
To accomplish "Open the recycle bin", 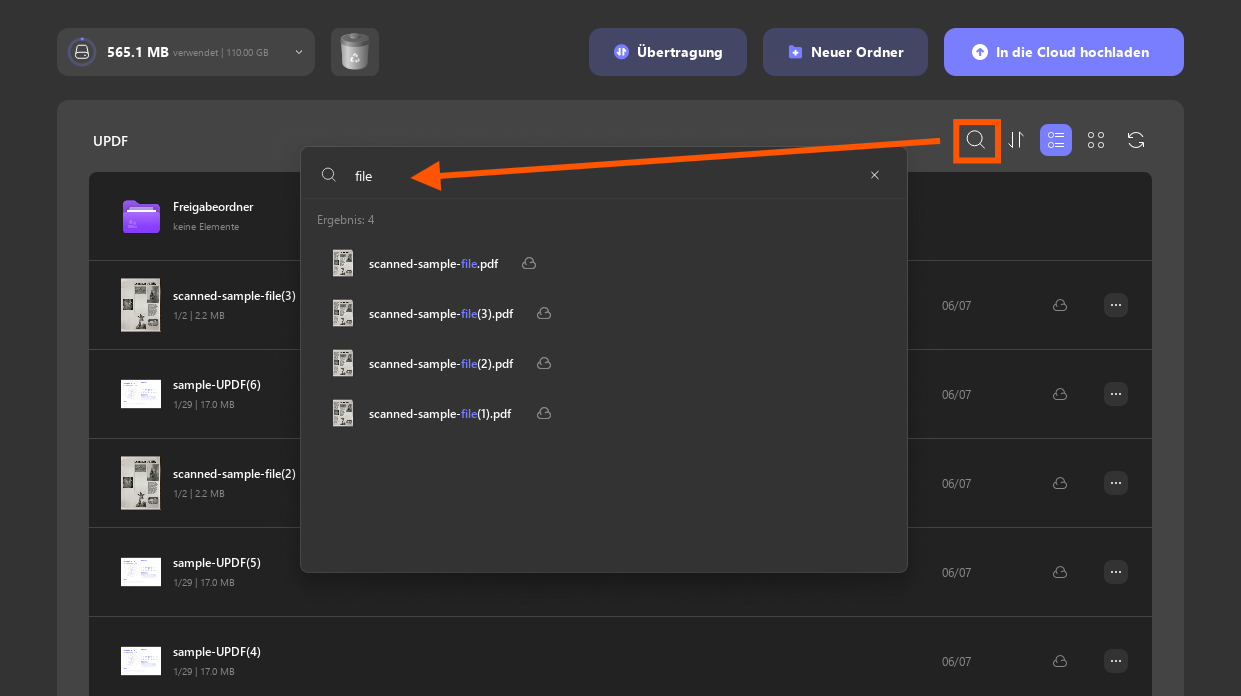I will [x=355, y=52].
